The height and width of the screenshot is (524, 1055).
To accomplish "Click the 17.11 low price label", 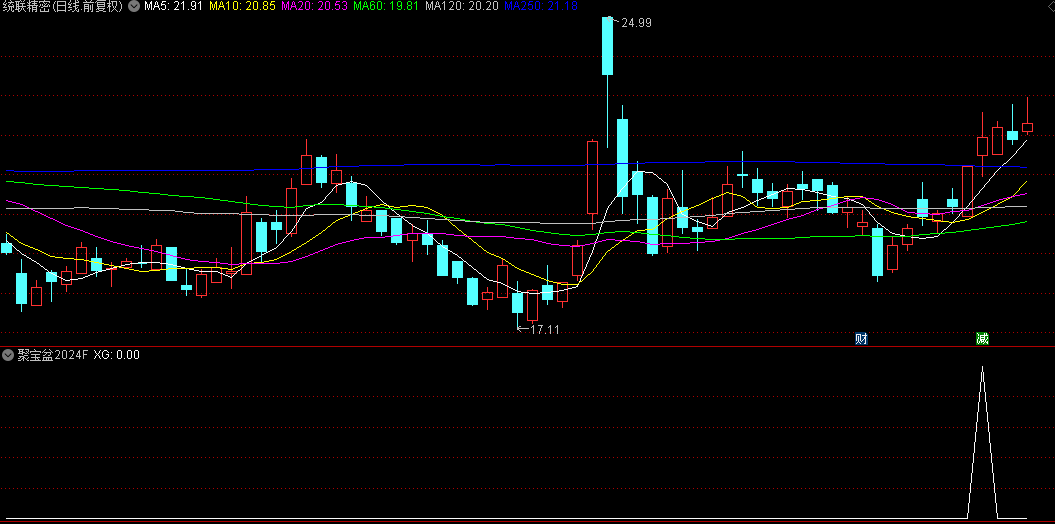I will pos(545,330).
